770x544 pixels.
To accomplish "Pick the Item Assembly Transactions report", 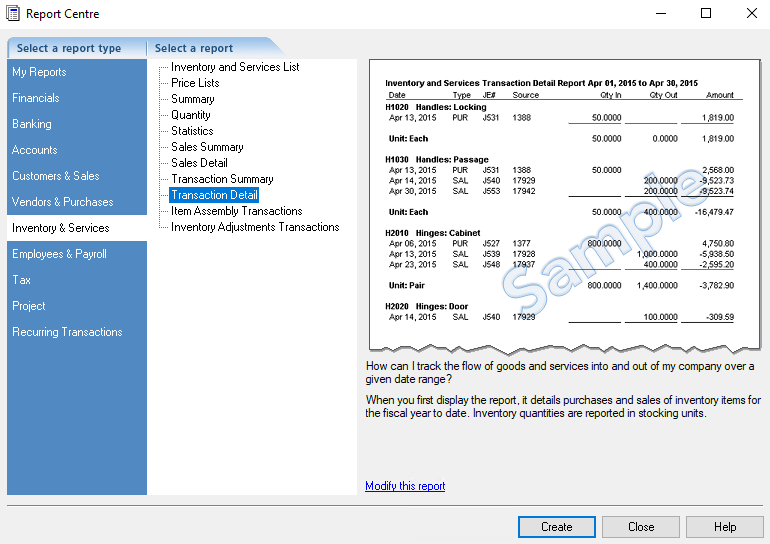I will 236,211.
